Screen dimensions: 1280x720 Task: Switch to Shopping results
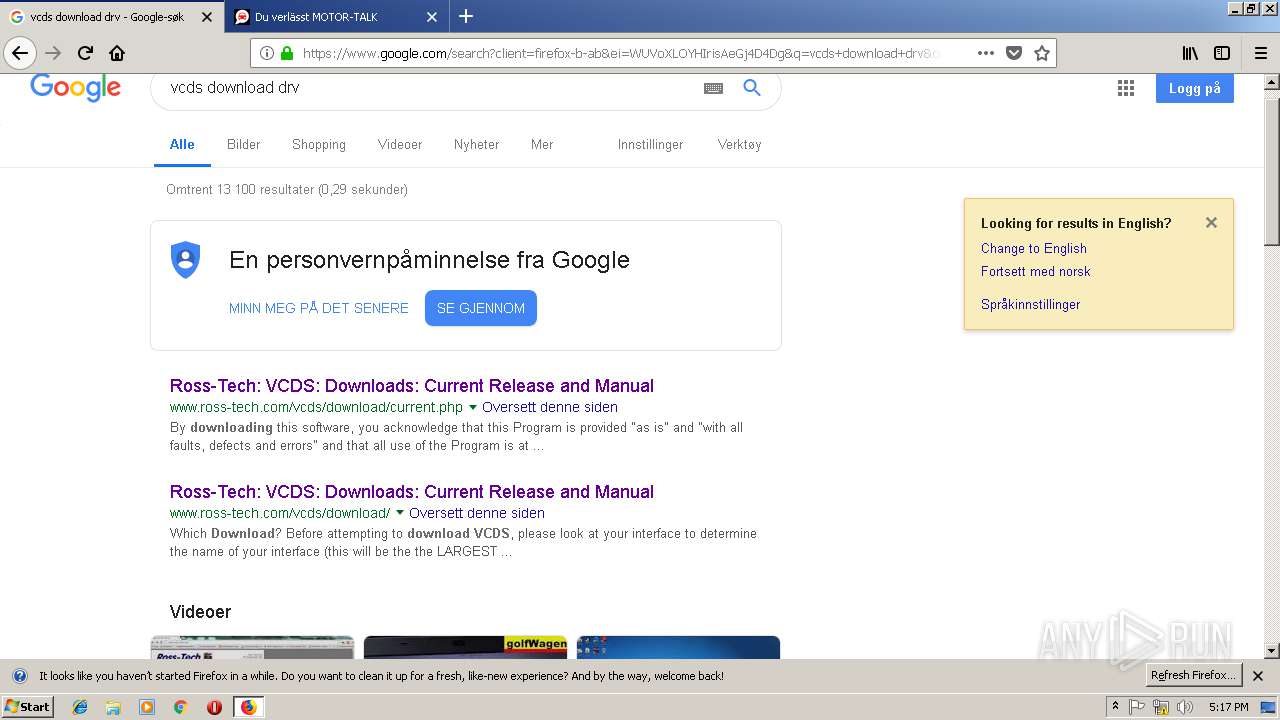tap(319, 145)
